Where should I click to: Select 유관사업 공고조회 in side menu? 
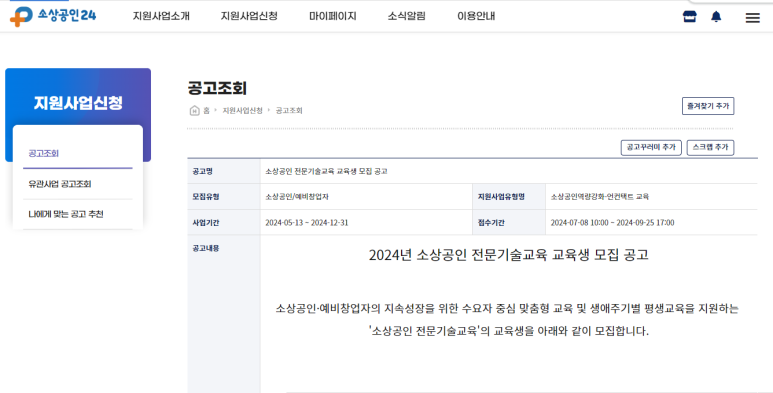[60, 184]
